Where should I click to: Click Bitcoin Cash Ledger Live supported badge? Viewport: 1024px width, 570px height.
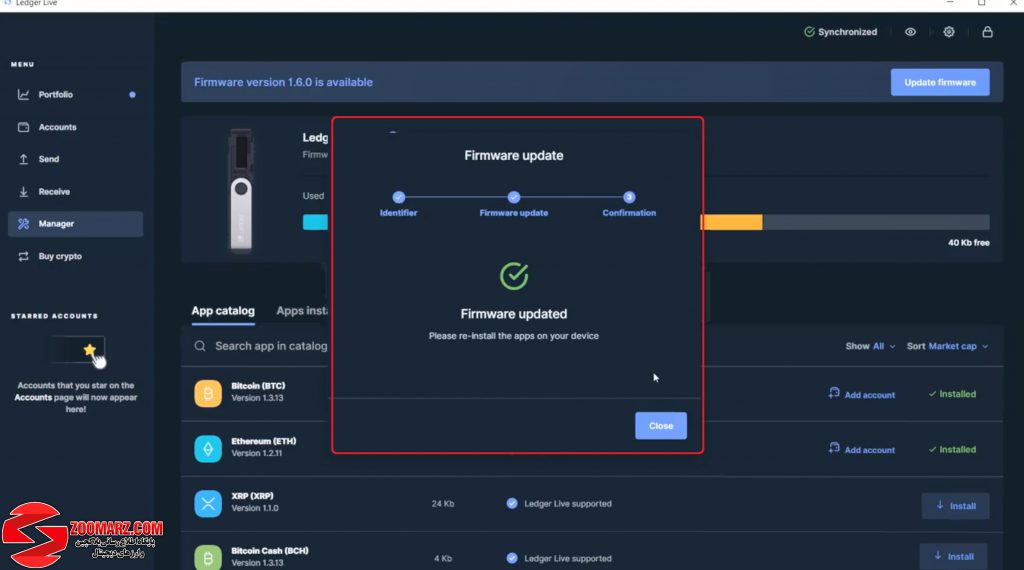pos(559,558)
